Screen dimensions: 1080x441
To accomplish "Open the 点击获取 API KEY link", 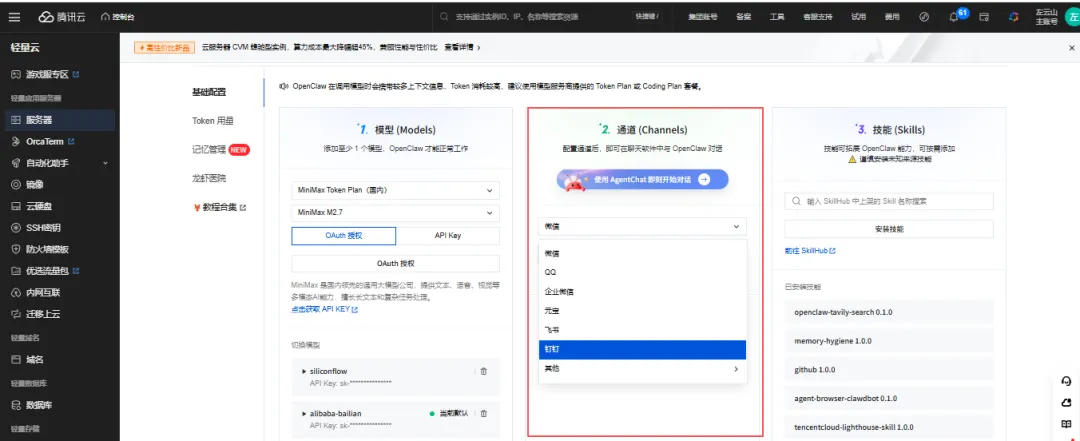I will 324,310.
